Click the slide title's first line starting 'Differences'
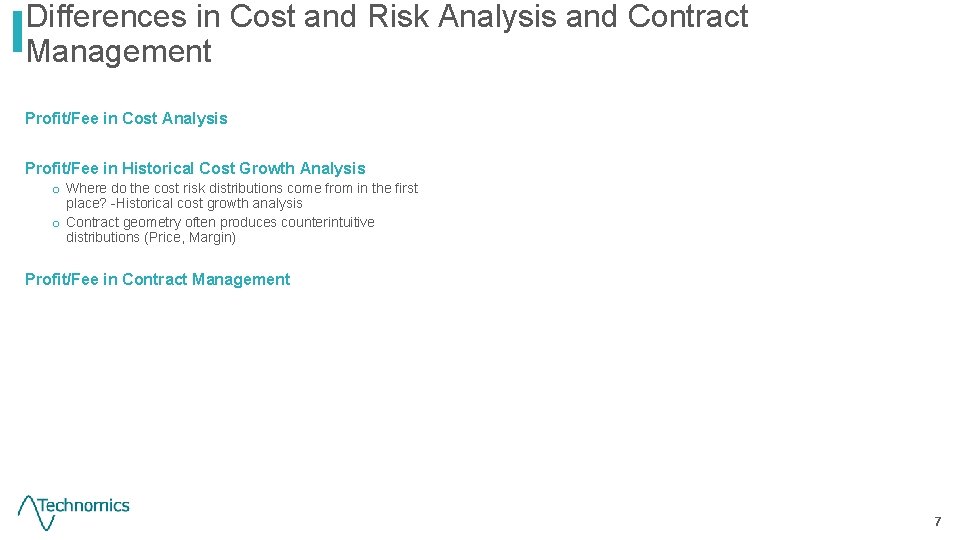 pyautogui.click(x=387, y=17)
